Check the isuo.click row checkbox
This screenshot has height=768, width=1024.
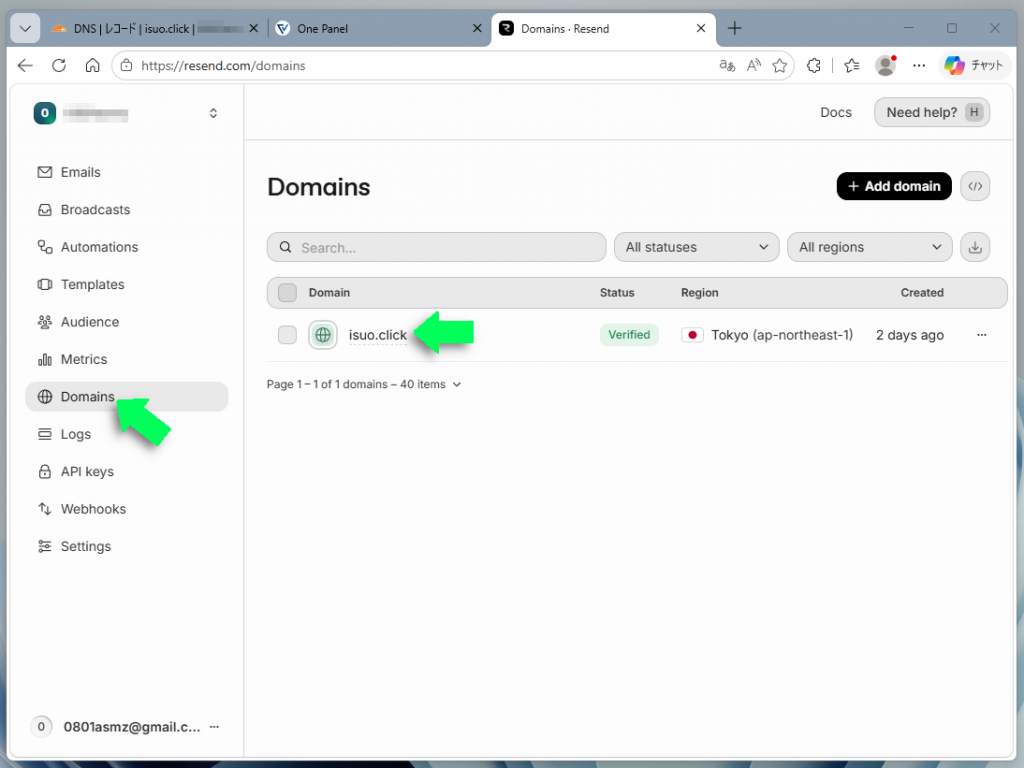click(287, 335)
